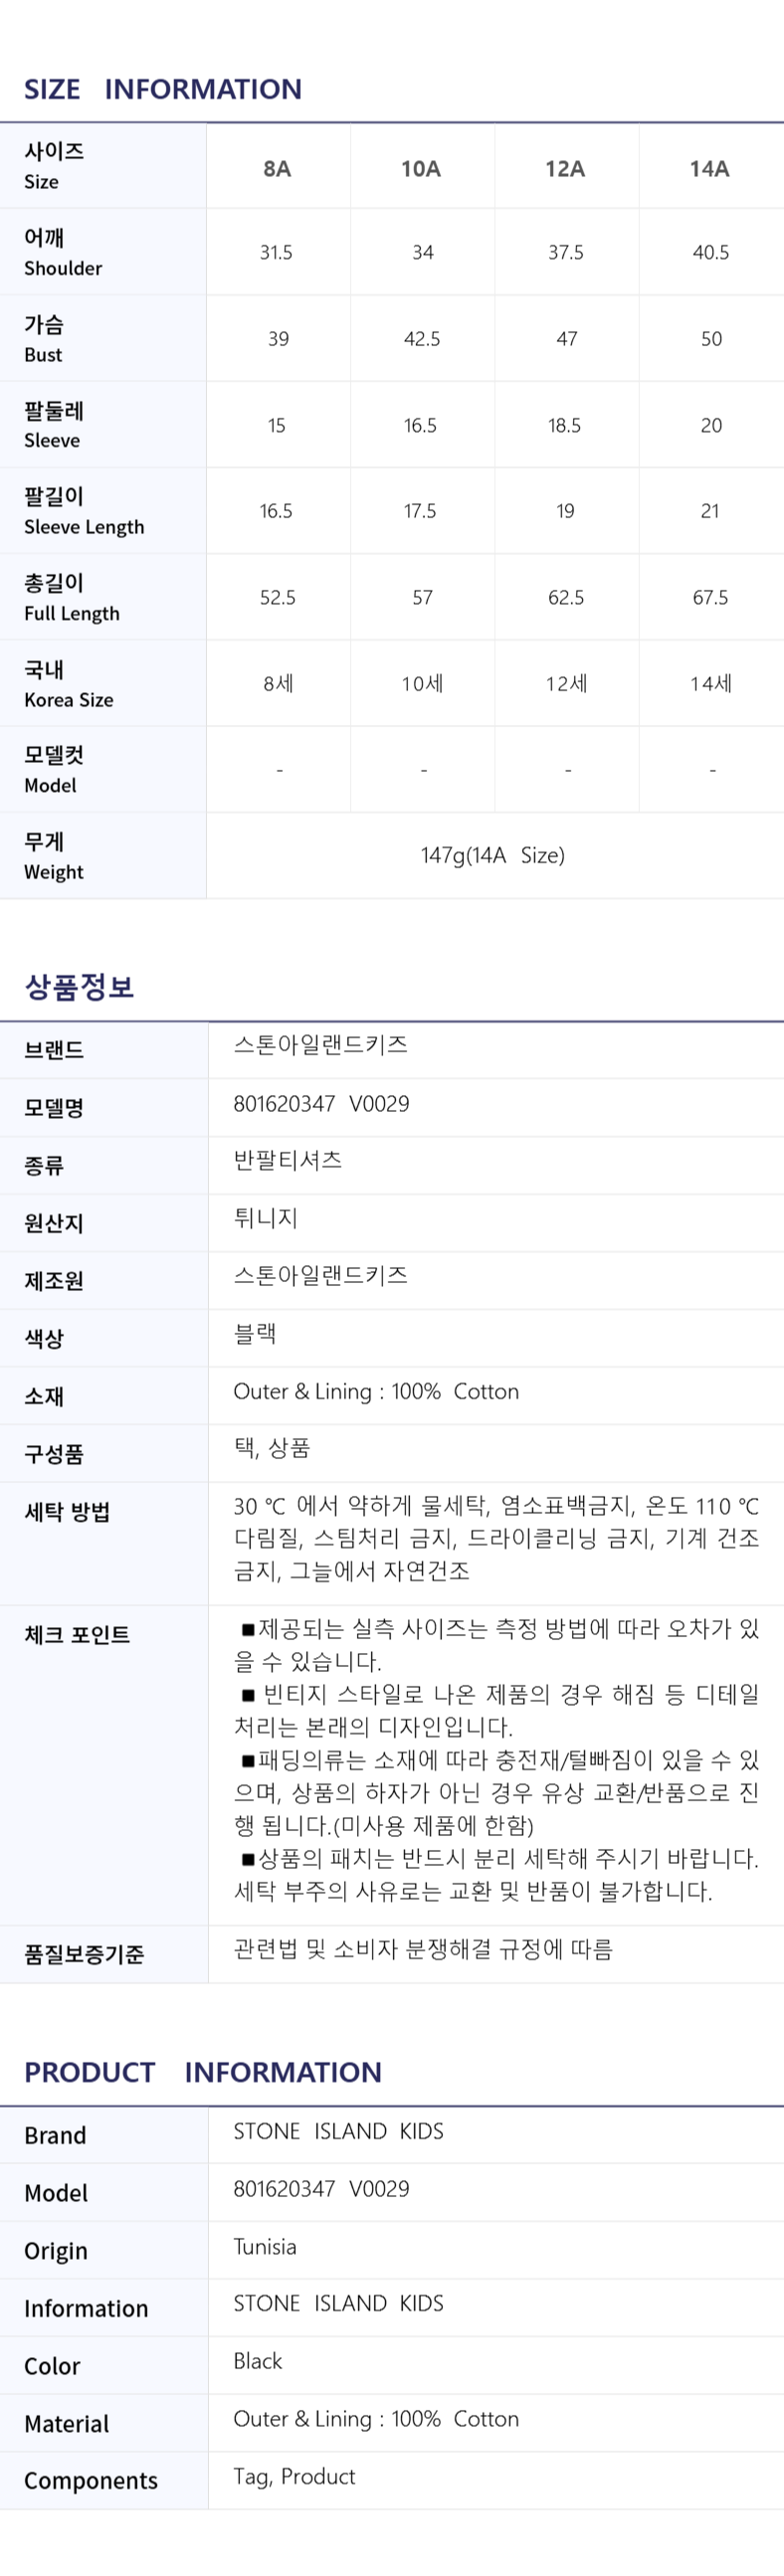Click the weight value 147g(14A Size)

493,855
